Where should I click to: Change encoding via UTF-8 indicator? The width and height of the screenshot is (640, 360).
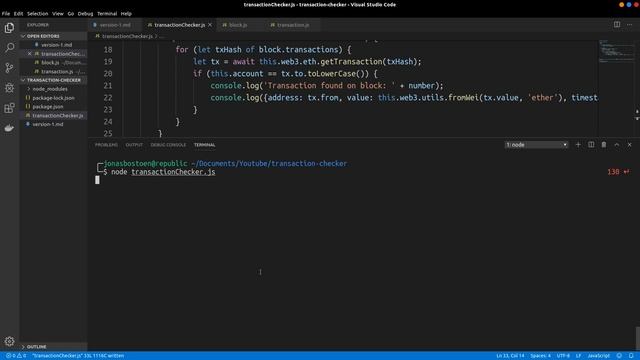pos(563,356)
